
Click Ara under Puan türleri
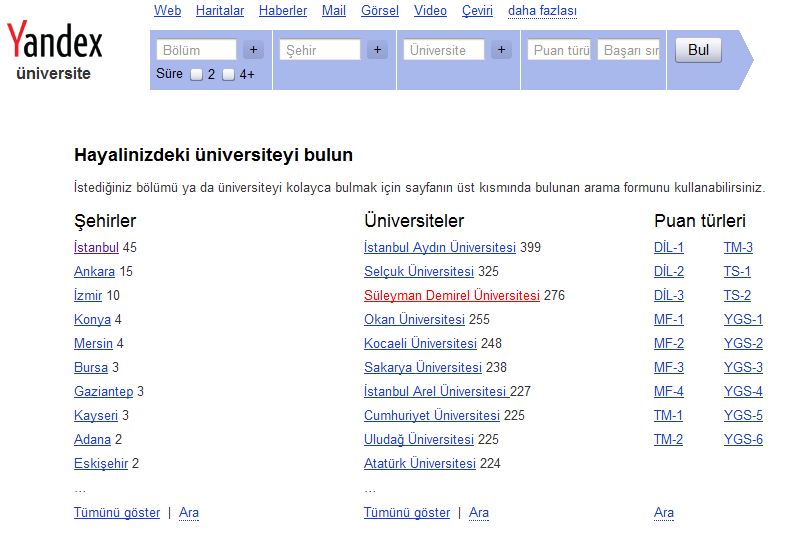pyautogui.click(x=664, y=512)
